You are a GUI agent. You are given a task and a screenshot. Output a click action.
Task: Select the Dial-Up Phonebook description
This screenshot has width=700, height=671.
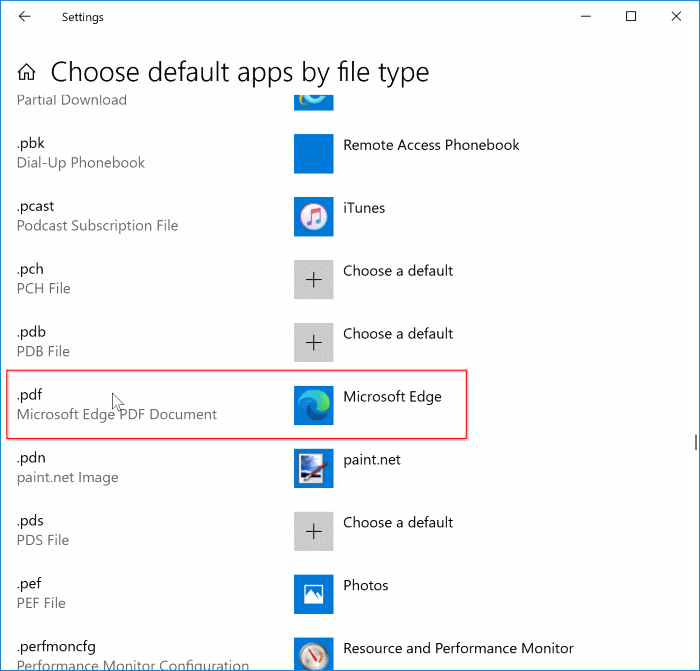(81, 163)
